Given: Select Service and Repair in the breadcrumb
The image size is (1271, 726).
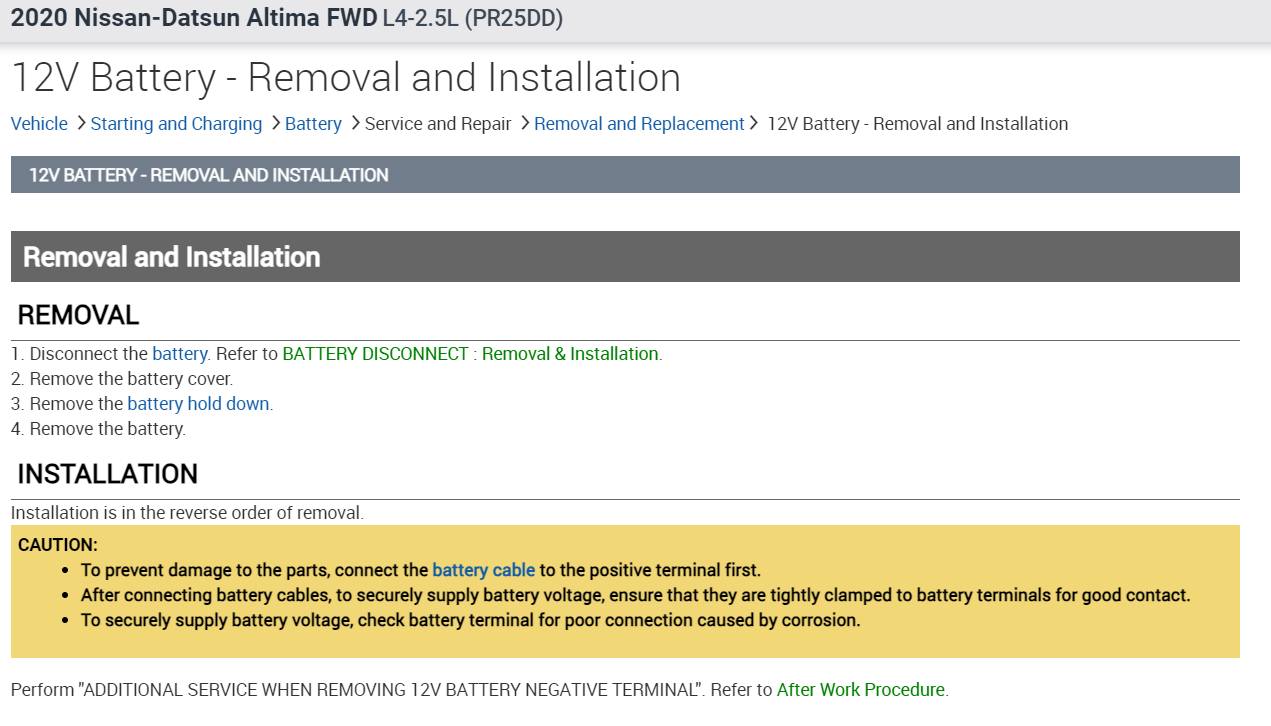Looking at the screenshot, I should (438, 124).
